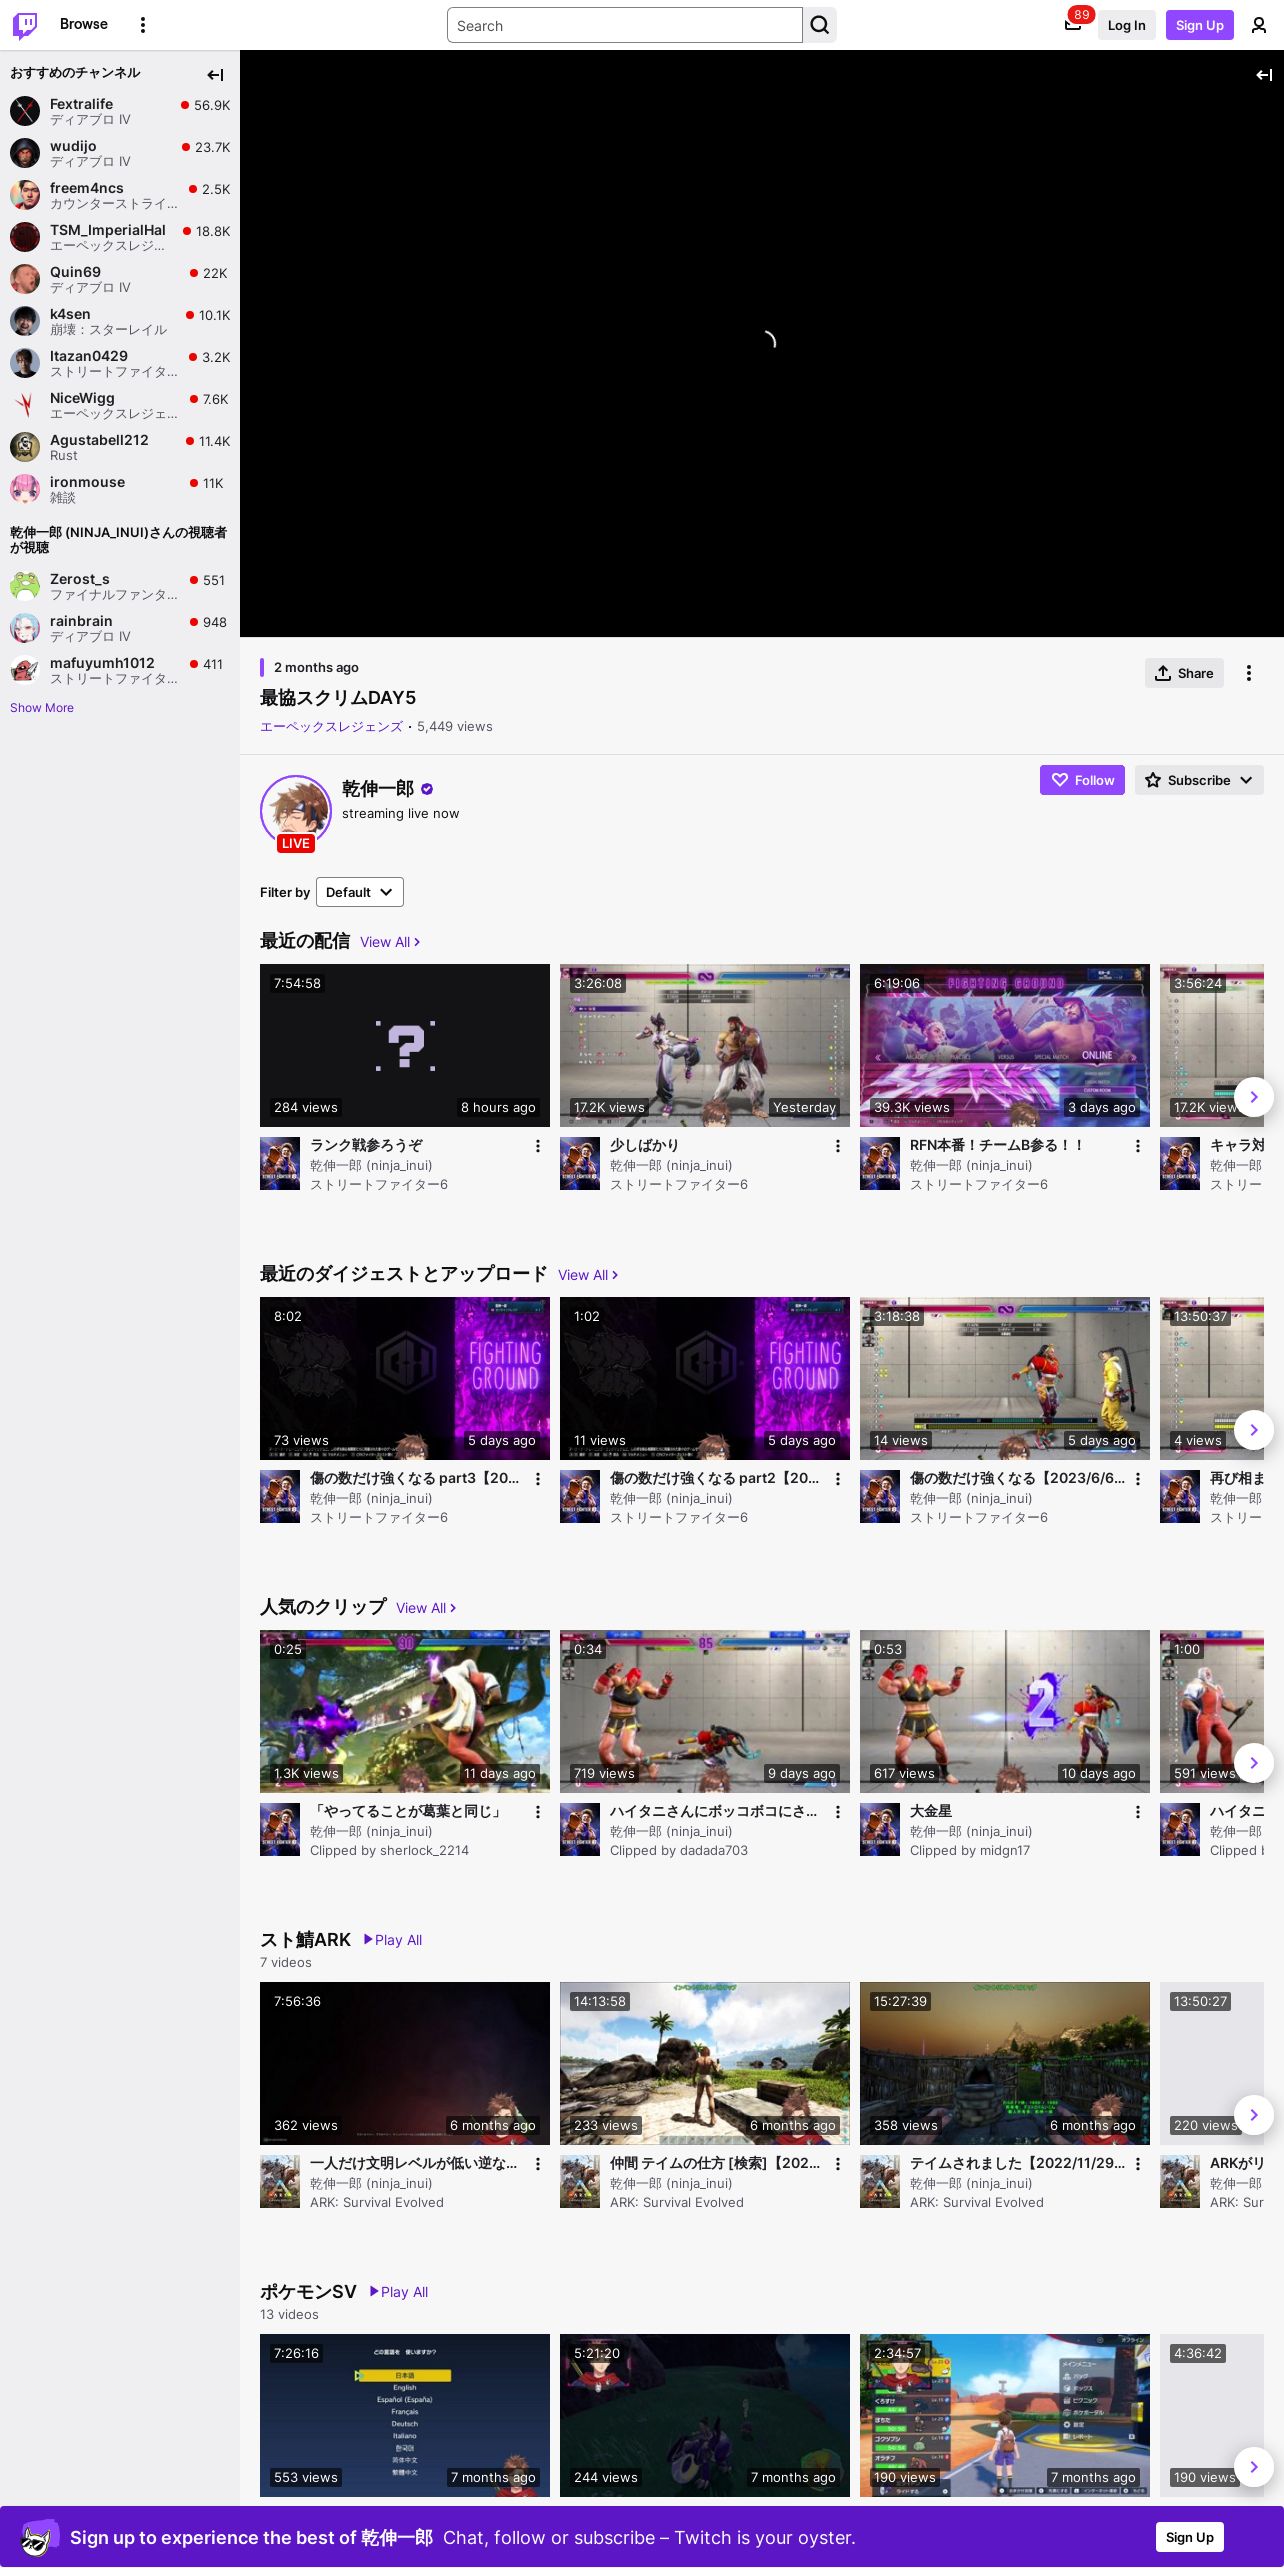Click the ironmouse channel avatar

click(x=25, y=489)
